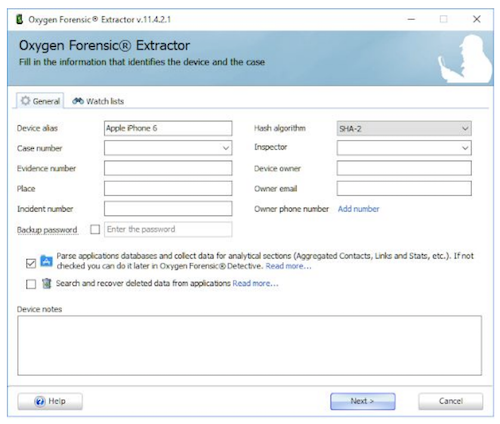Image resolution: width=500 pixels, height=424 pixels.
Task: Click the Case number combo box field
Action: pos(168,148)
